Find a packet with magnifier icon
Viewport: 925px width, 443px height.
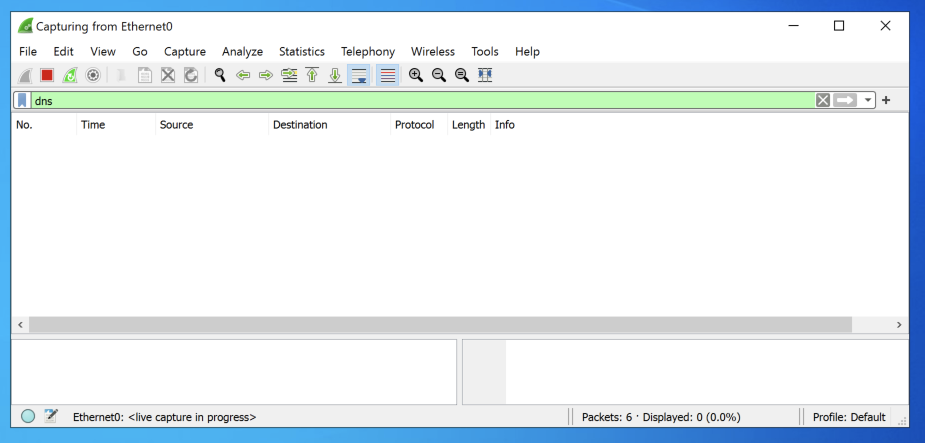[220, 76]
